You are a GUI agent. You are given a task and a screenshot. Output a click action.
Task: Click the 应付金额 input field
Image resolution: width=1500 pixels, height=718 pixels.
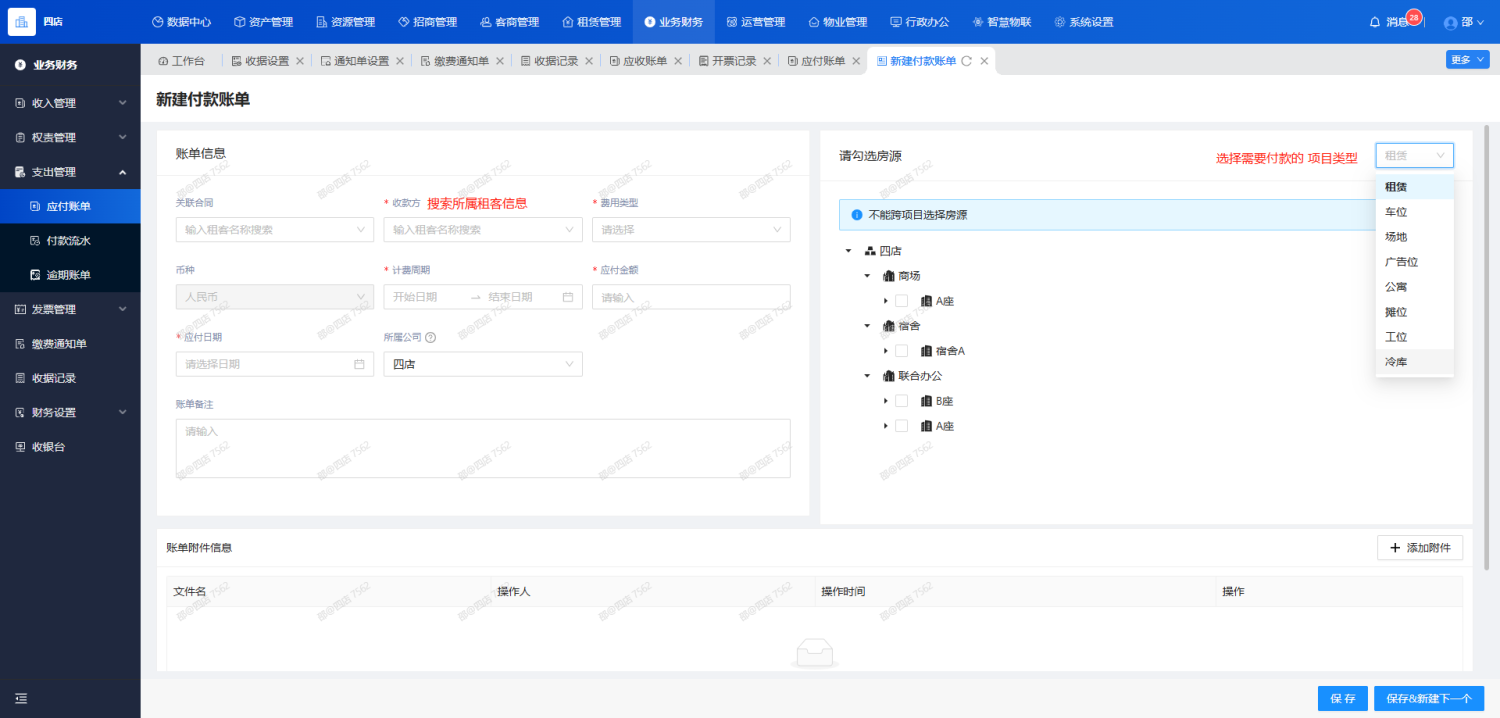(x=691, y=297)
